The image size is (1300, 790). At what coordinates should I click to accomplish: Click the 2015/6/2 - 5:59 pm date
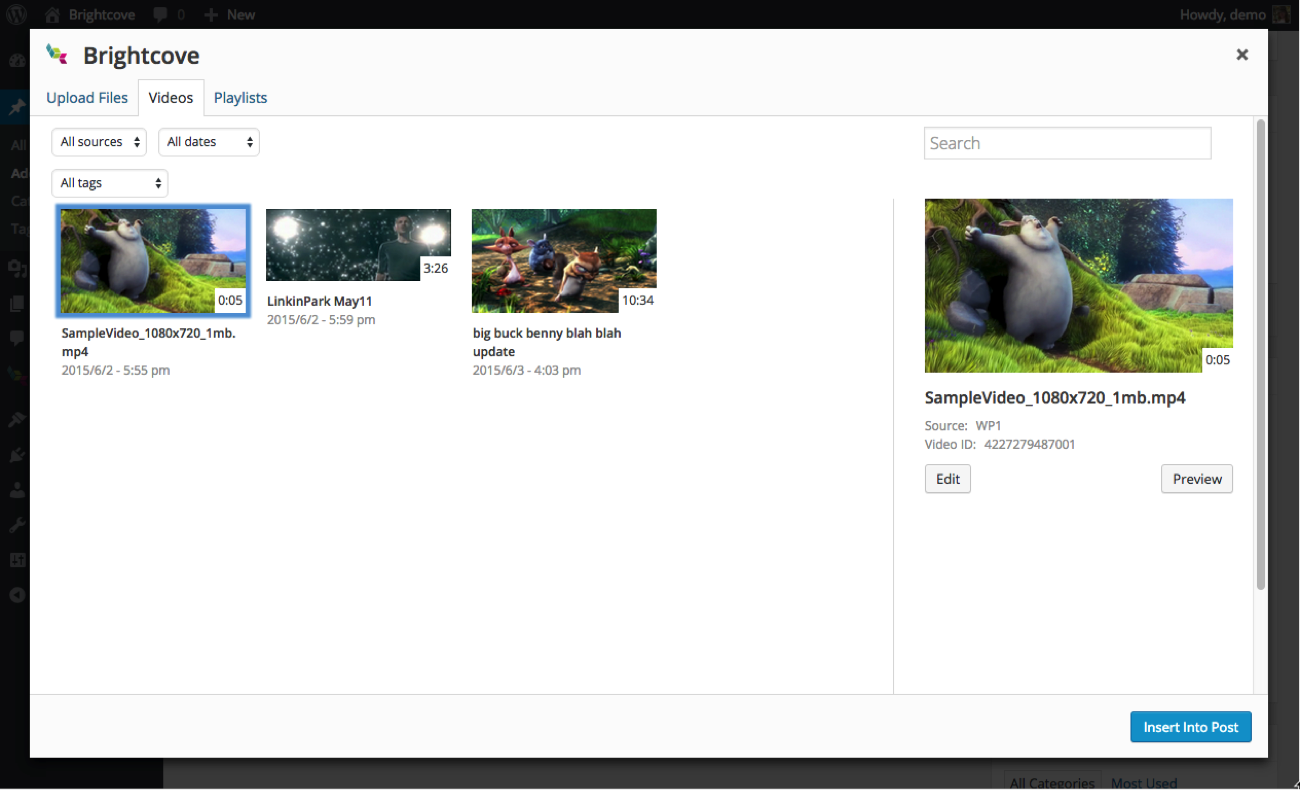[x=321, y=320]
